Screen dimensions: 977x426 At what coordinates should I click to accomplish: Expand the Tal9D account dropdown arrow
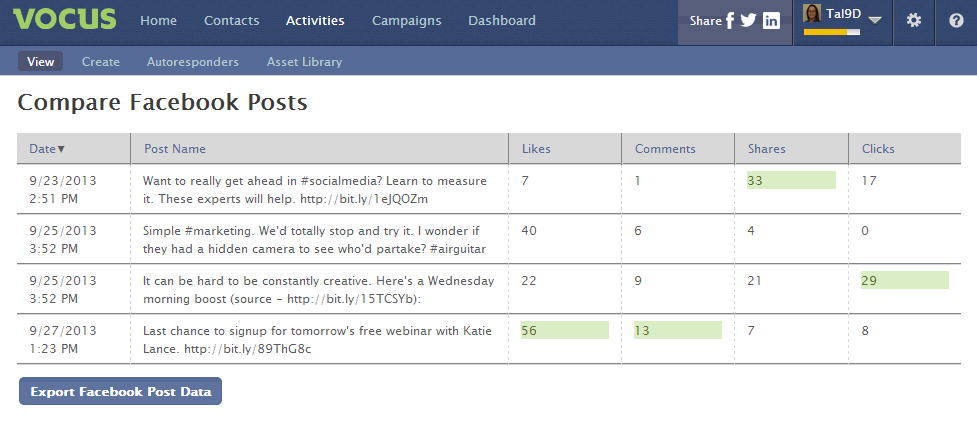coord(875,20)
